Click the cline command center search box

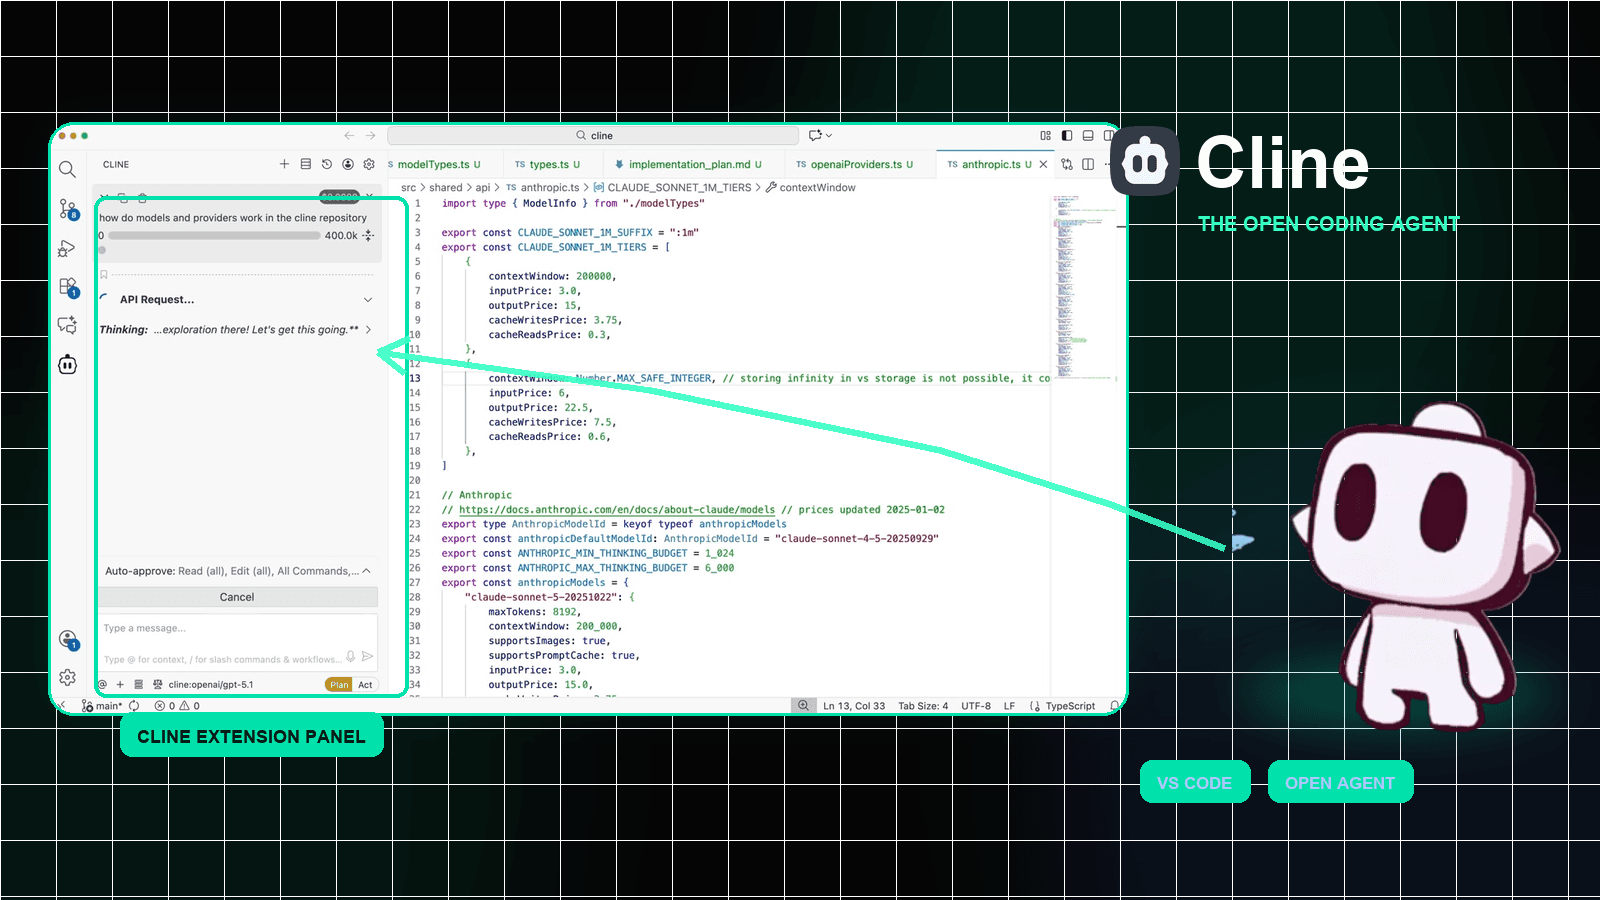[593, 135]
